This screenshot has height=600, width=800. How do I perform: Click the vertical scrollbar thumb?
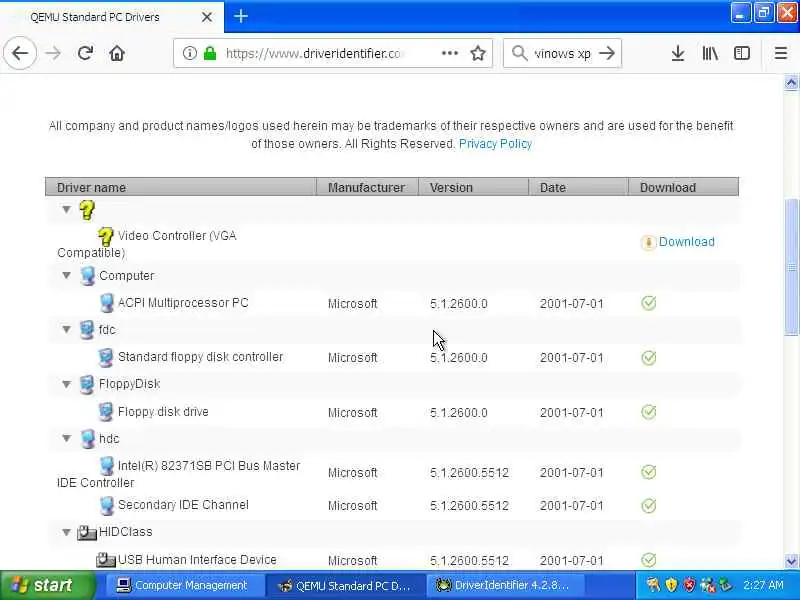[x=791, y=267]
